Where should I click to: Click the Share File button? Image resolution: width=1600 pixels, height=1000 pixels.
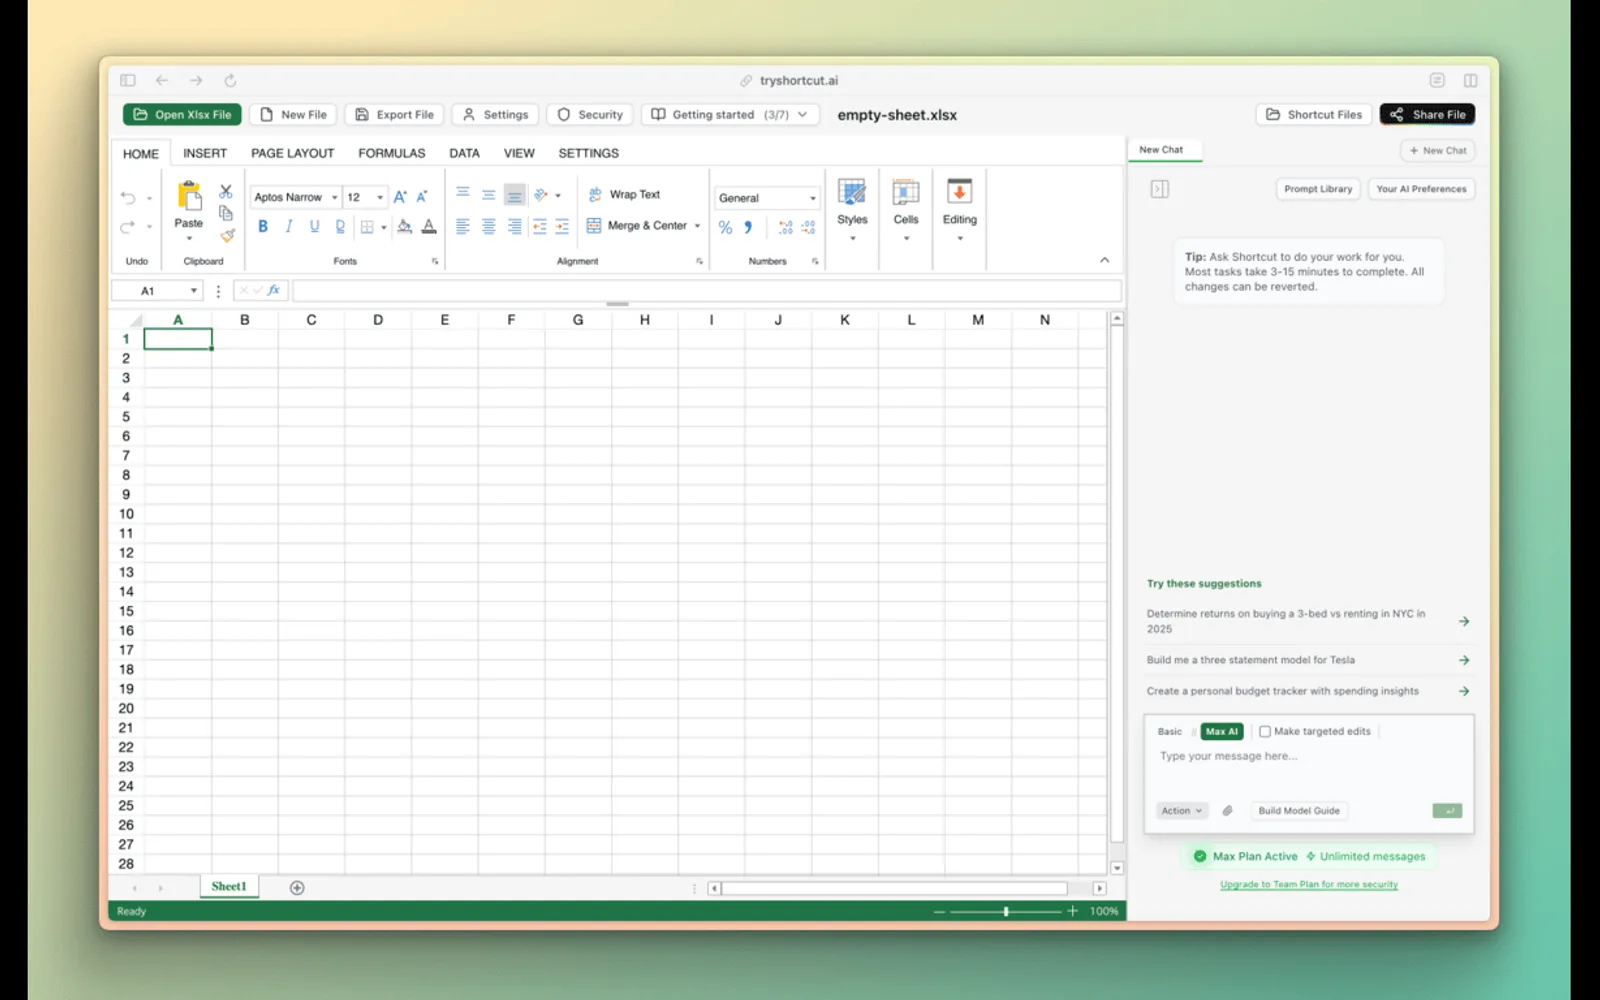click(x=1427, y=115)
